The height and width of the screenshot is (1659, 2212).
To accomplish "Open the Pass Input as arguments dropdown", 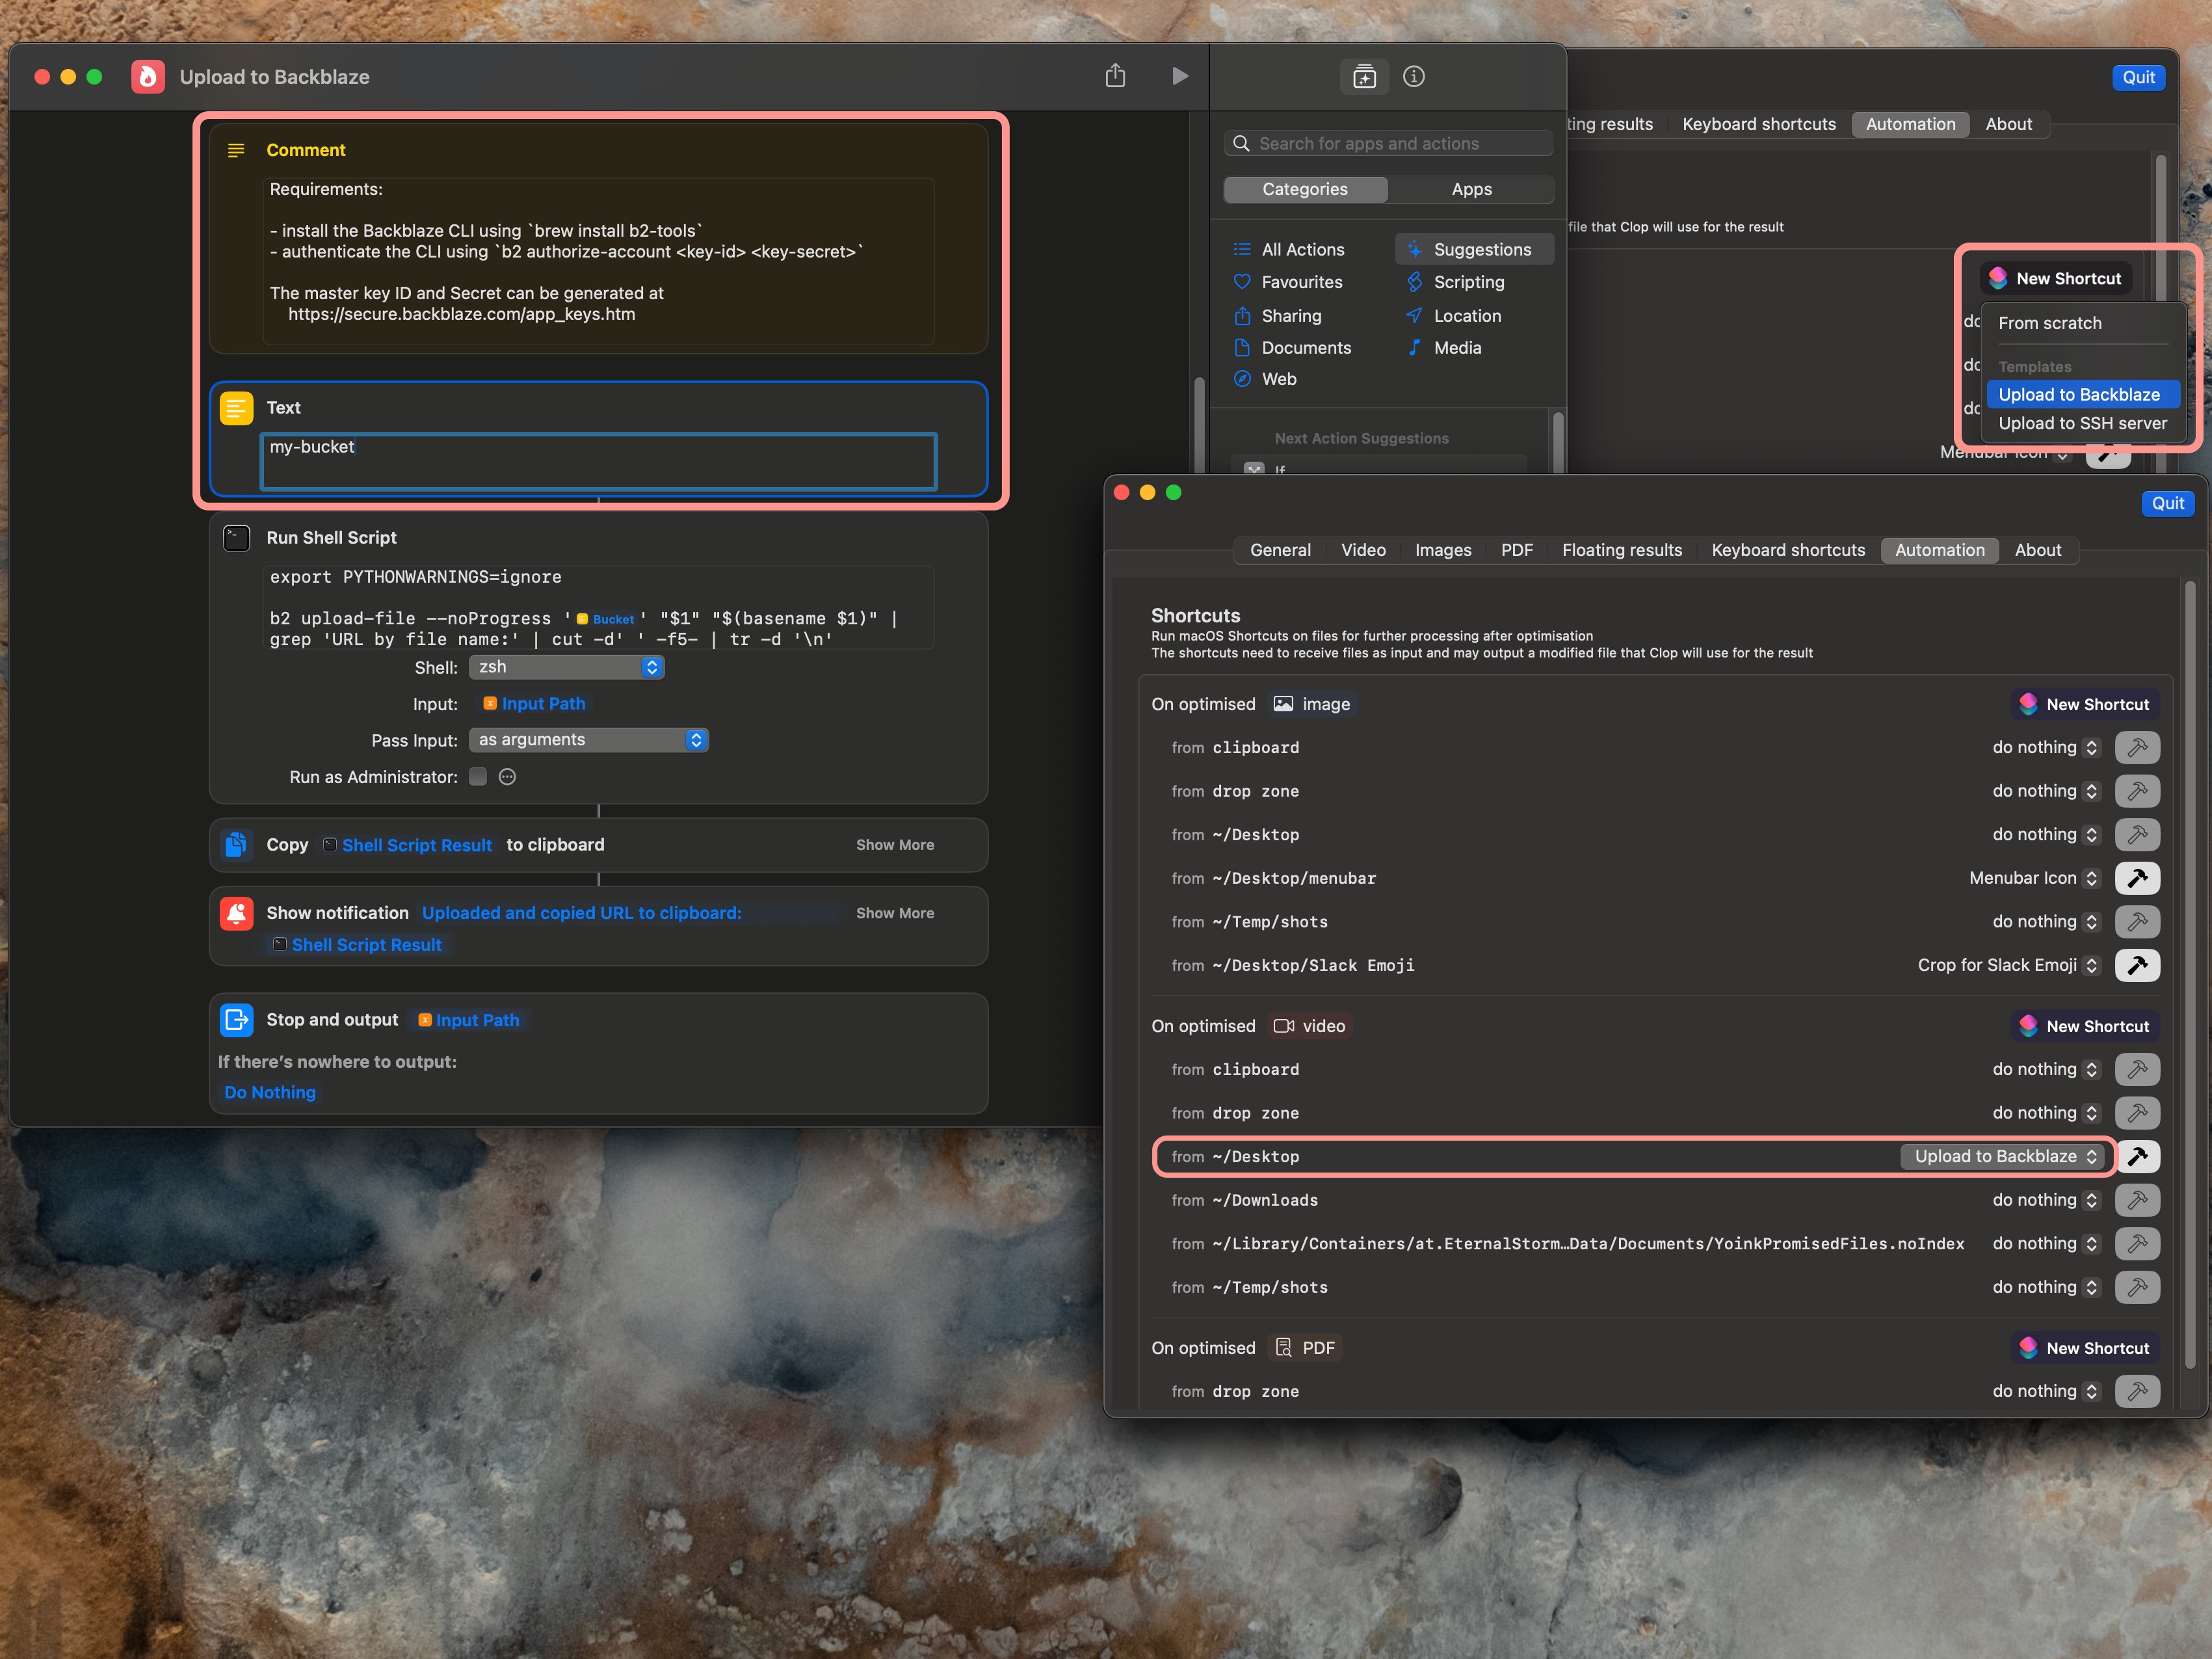I will (588, 740).
